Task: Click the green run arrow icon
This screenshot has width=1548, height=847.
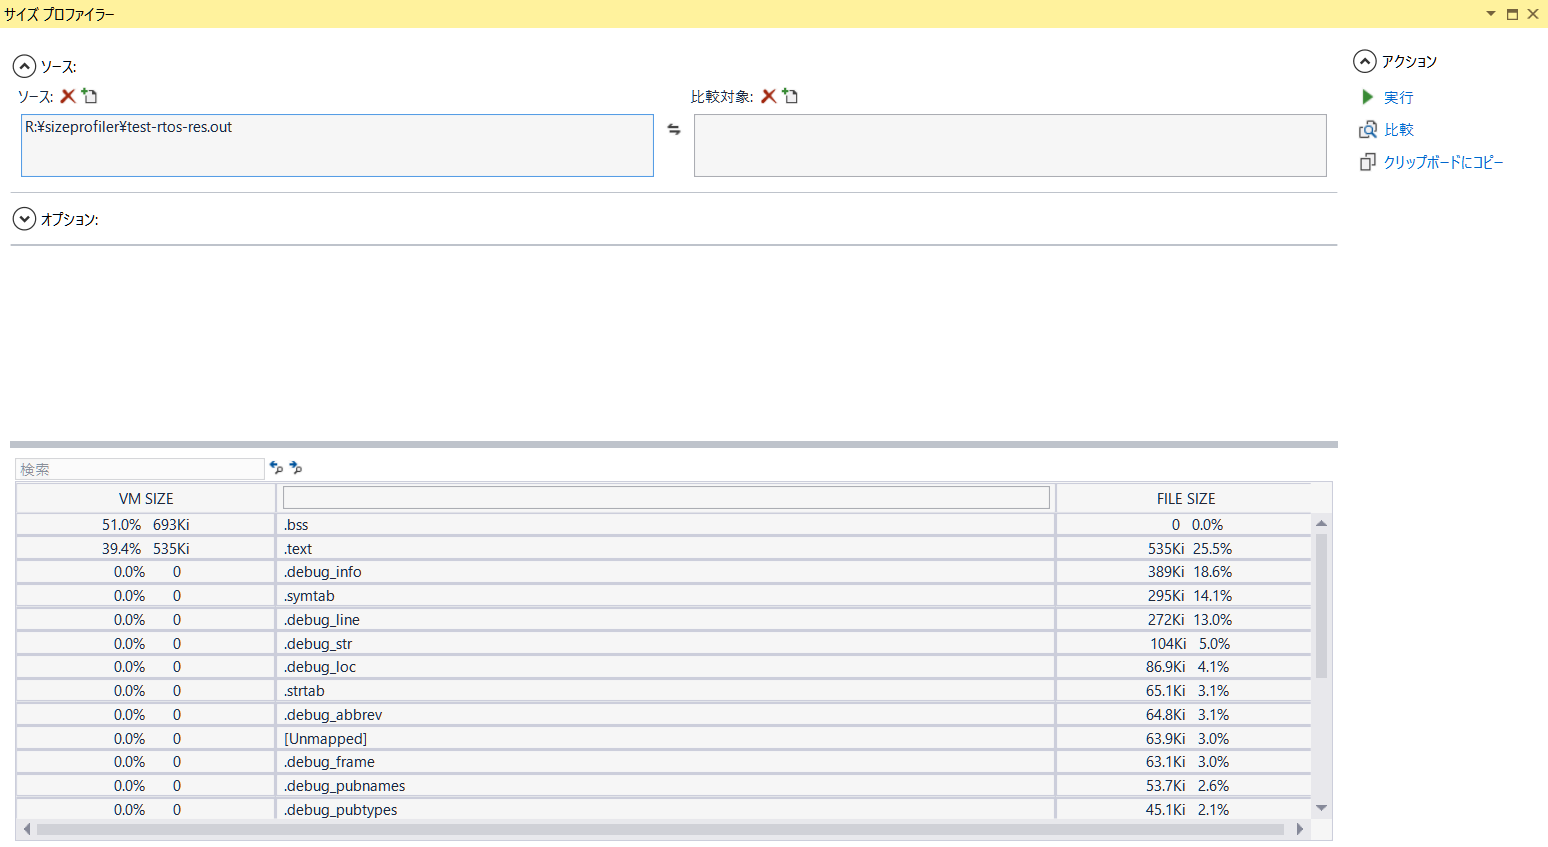Action: coord(1367,97)
